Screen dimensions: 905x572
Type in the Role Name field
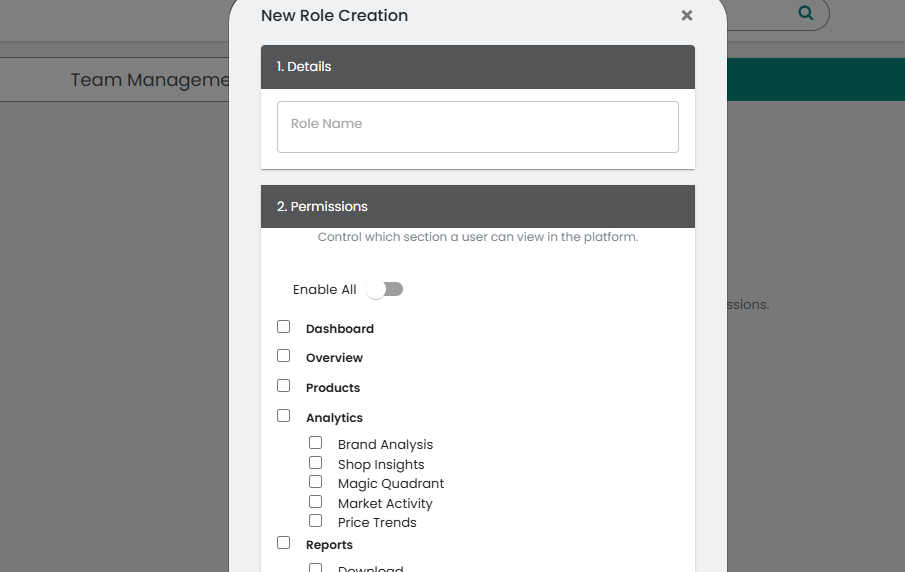pos(477,126)
